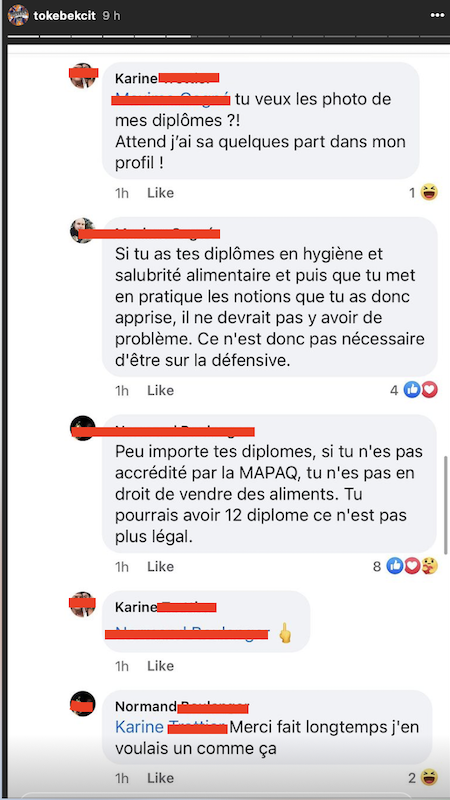Click the heart reaction on the hygiène comment

pos(429,390)
